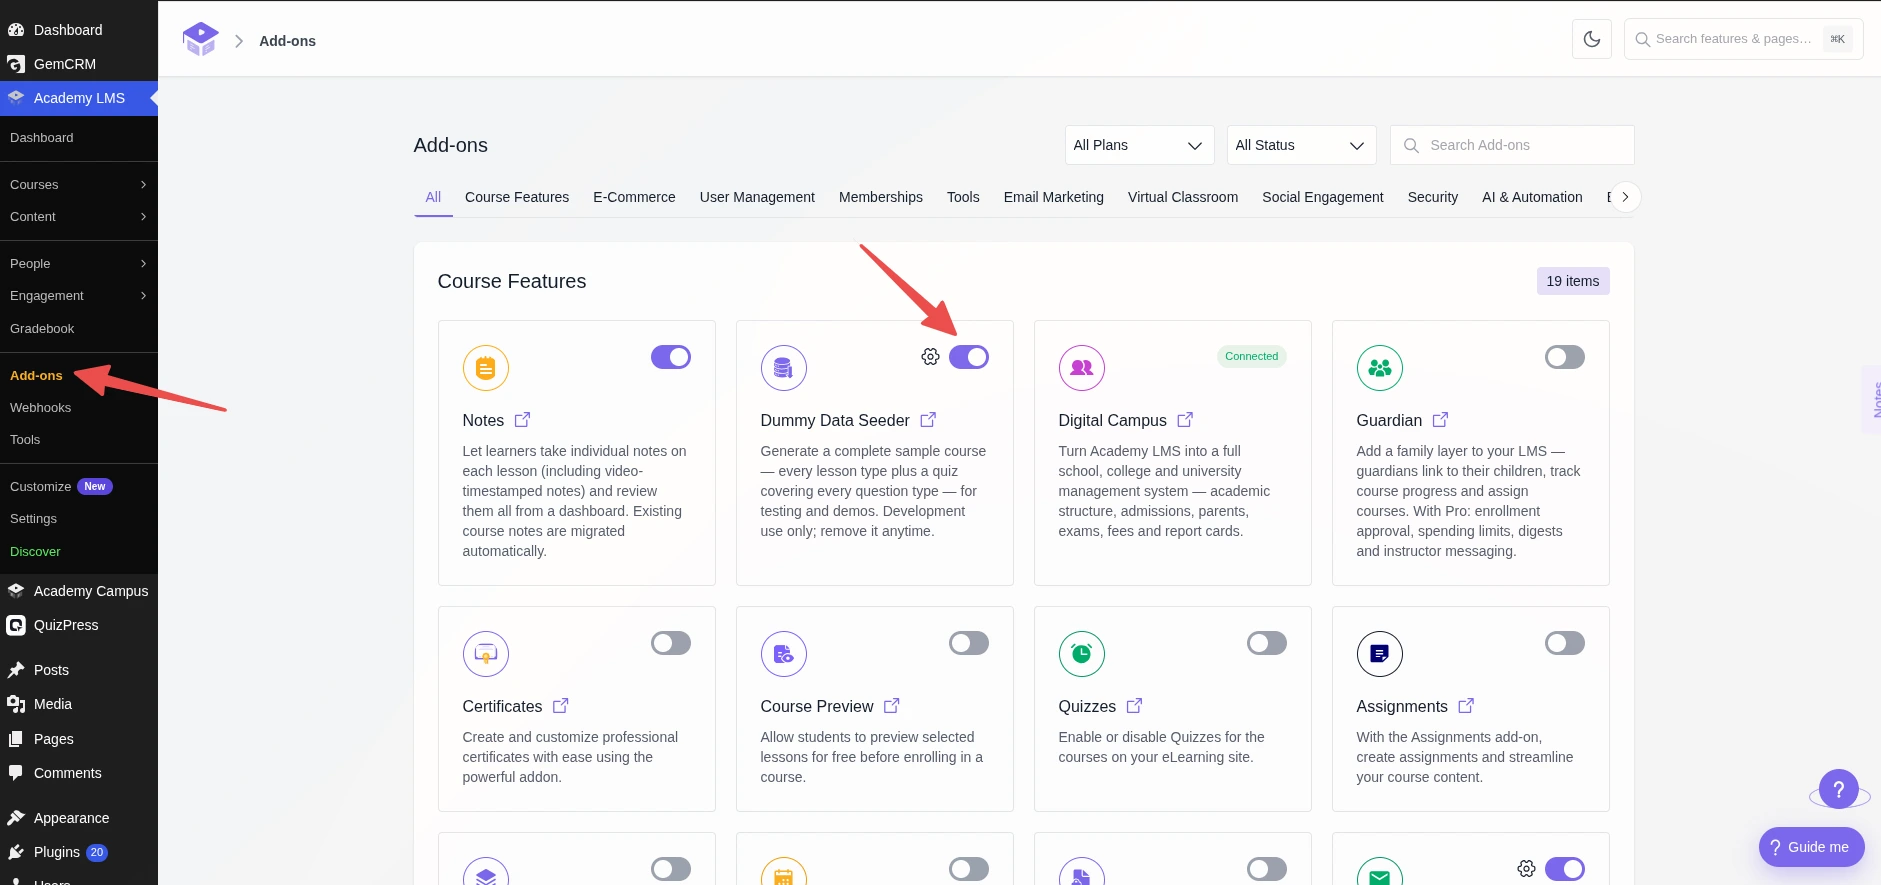Click the Guide me button
The width and height of the screenshot is (1881, 885).
click(x=1812, y=847)
